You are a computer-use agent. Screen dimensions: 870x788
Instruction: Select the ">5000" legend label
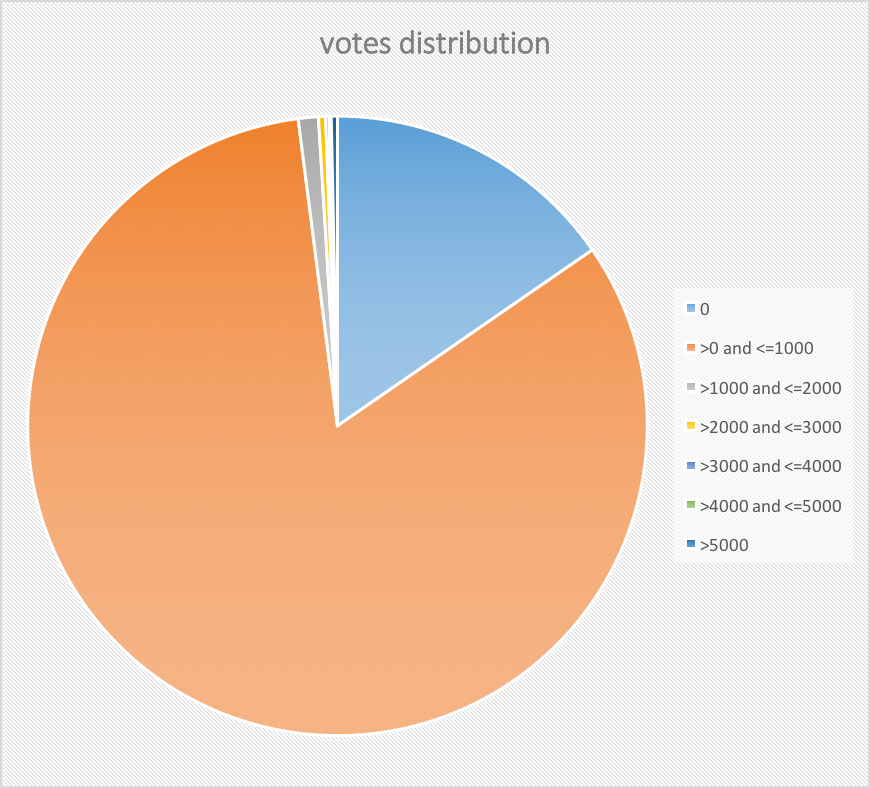[724, 545]
